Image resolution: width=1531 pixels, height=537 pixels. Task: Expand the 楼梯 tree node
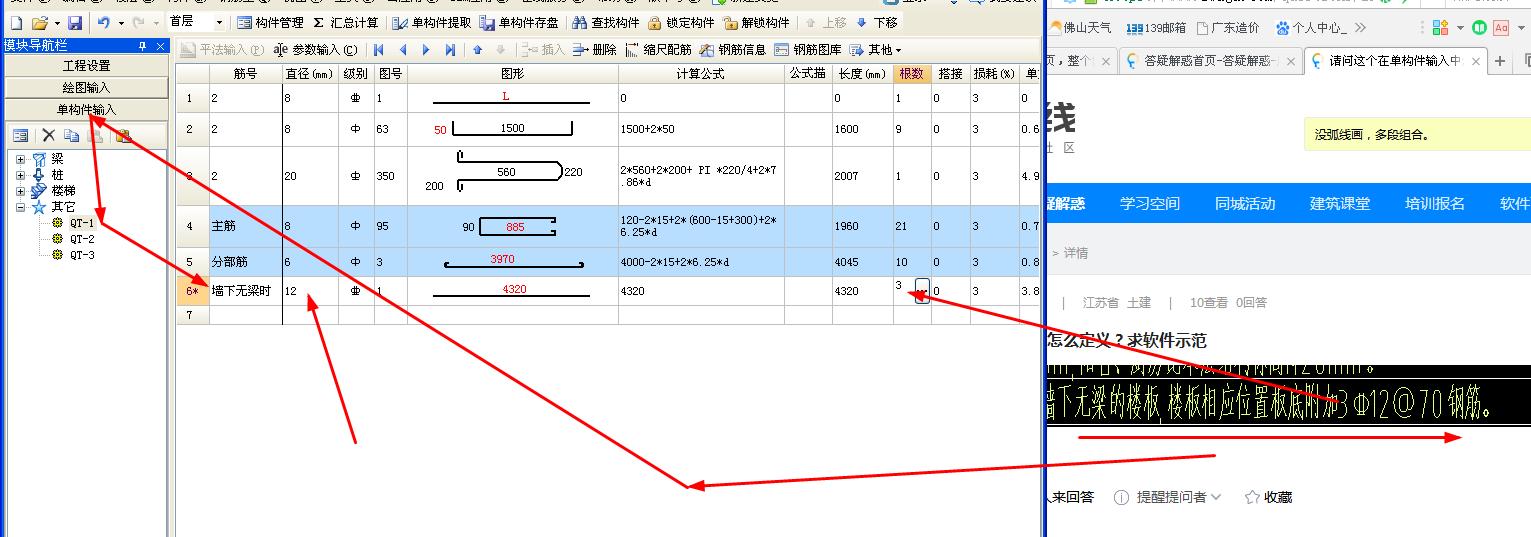coord(20,191)
